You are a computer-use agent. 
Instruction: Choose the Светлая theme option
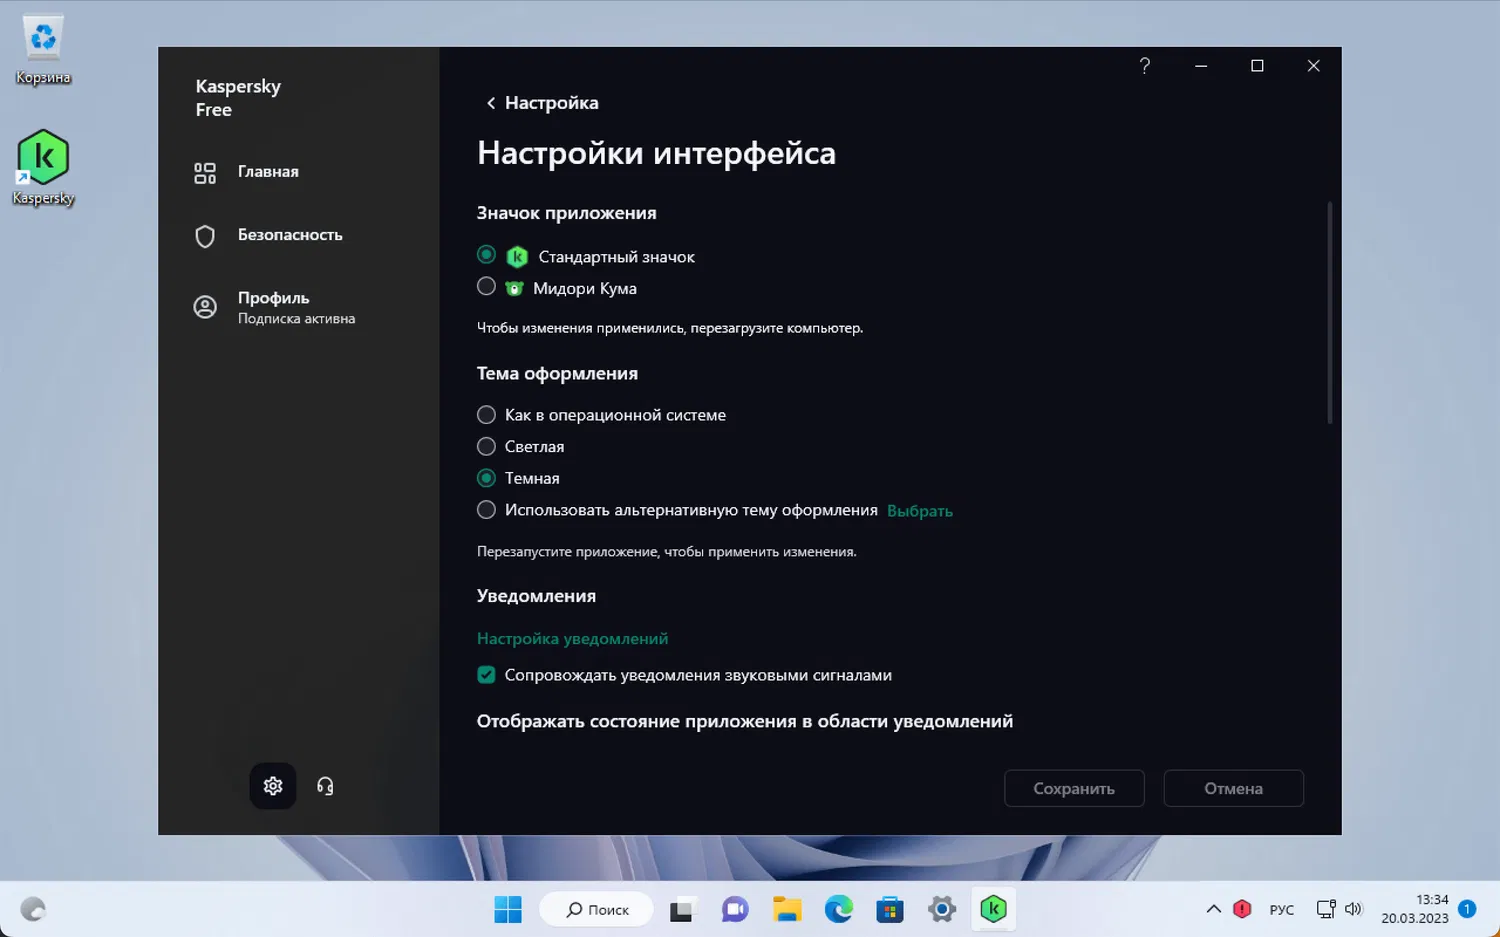486,447
